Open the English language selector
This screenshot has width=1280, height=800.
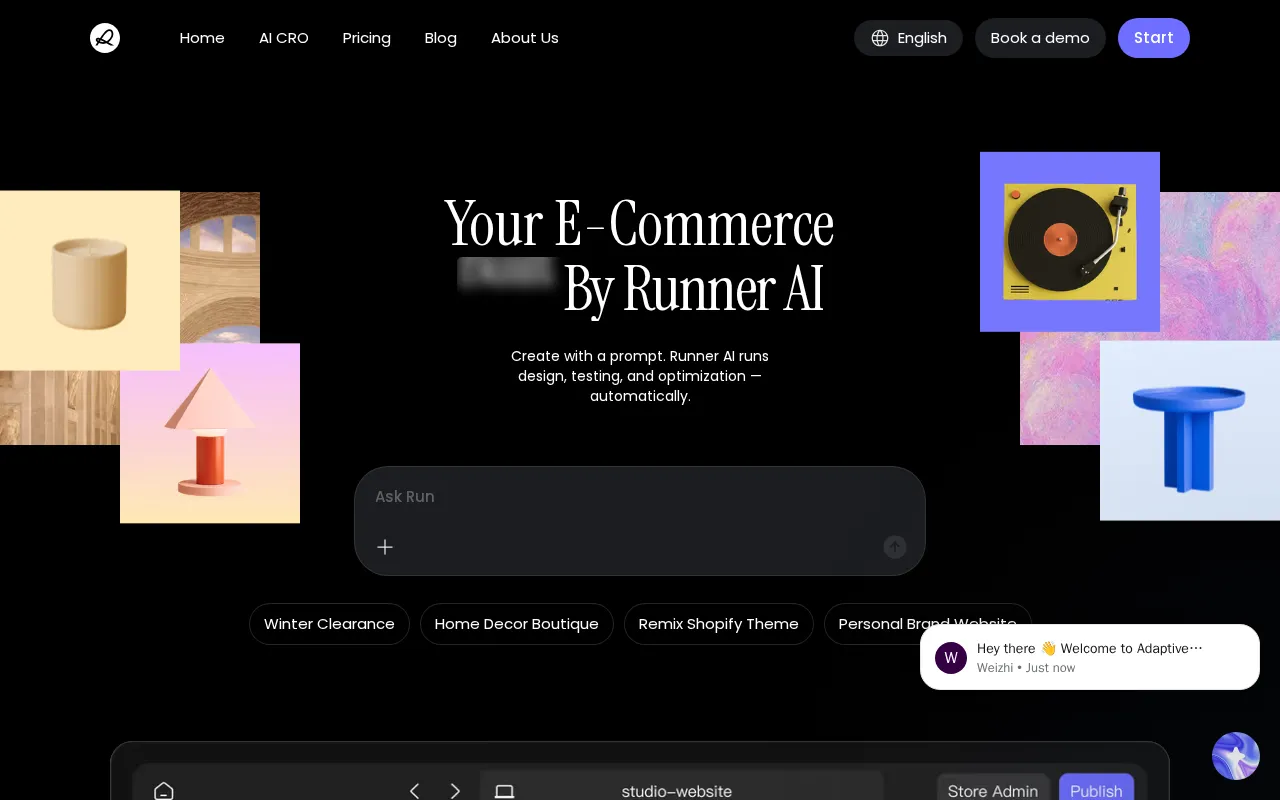[908, 38]
